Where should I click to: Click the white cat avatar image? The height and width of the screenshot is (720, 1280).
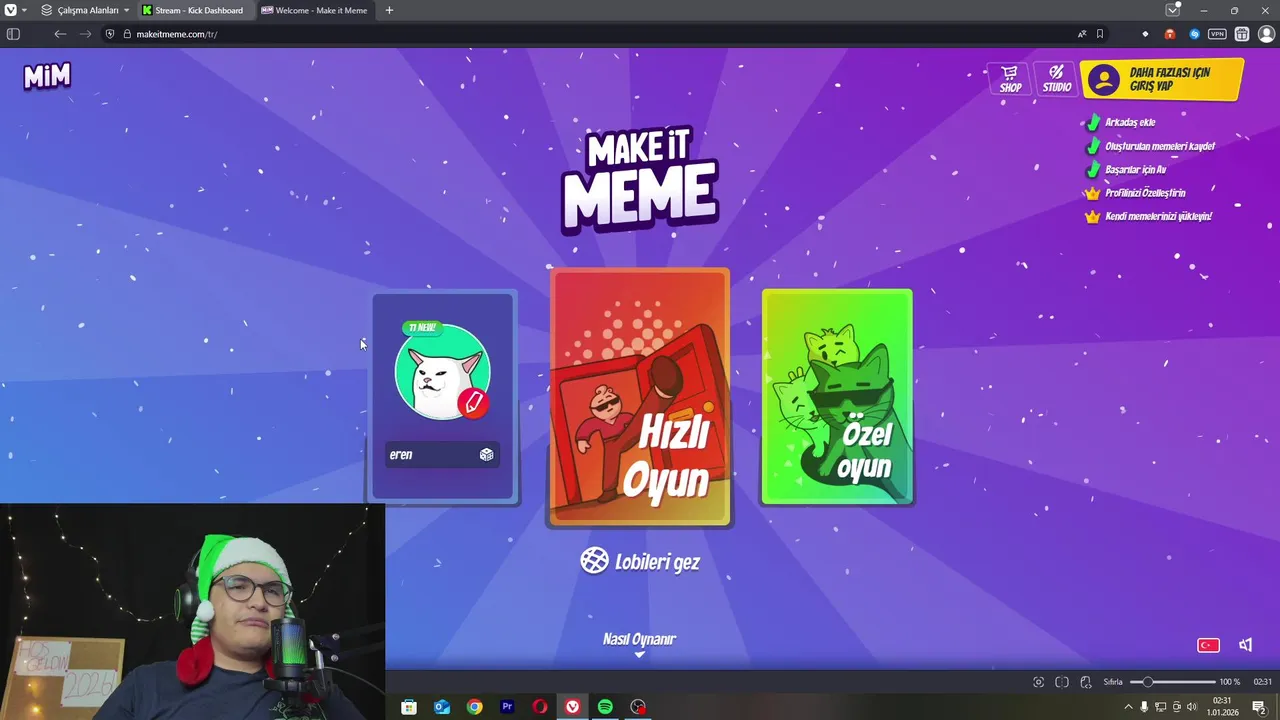click(442, 372)
